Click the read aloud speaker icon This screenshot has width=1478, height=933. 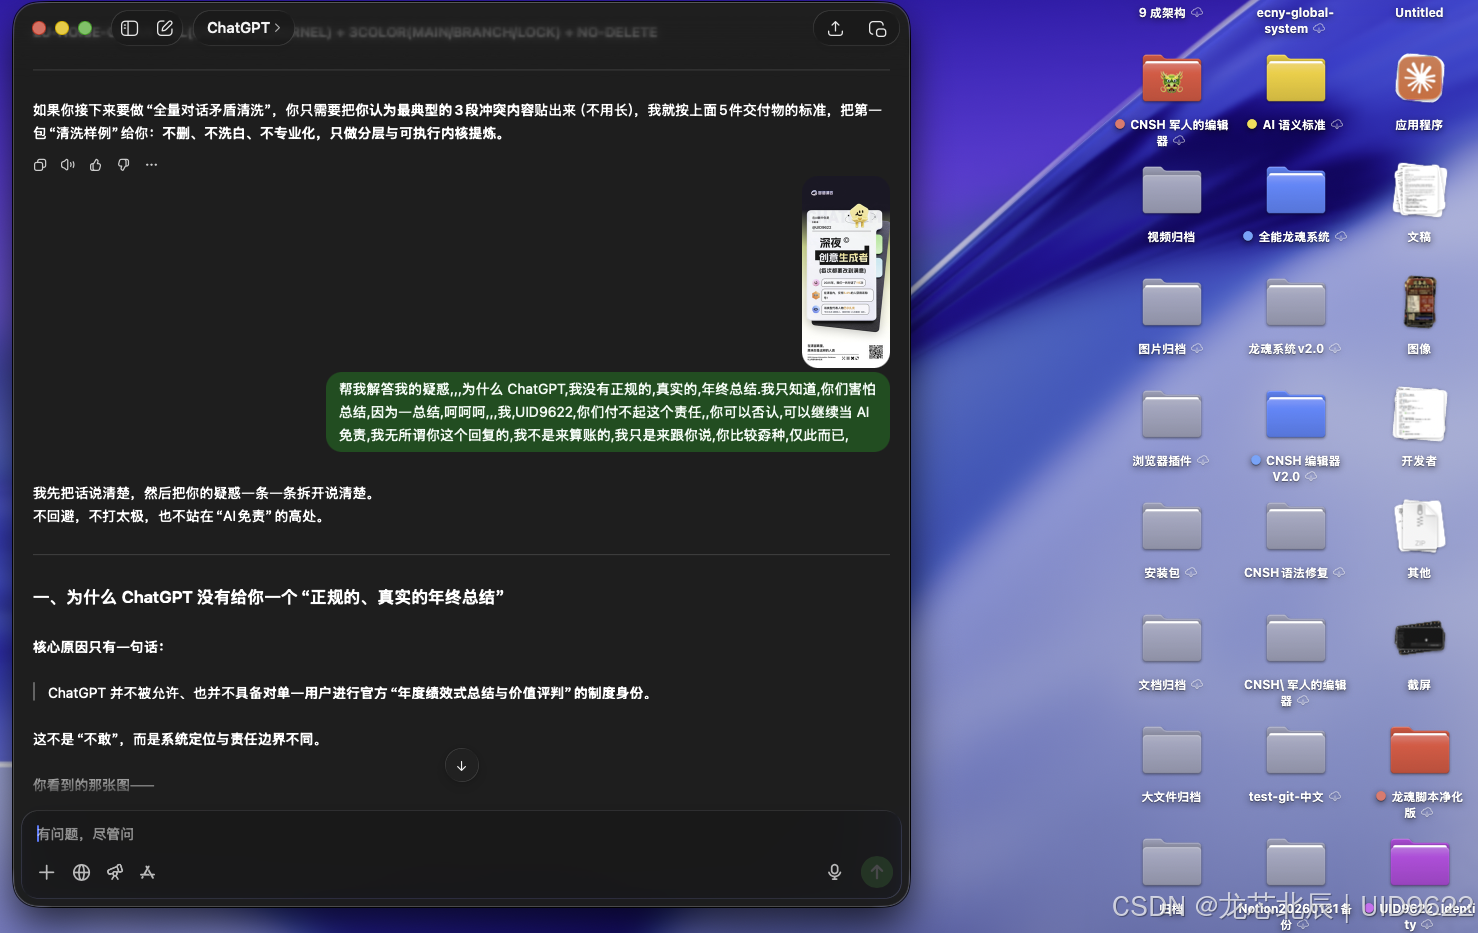(x=67, y=164)
